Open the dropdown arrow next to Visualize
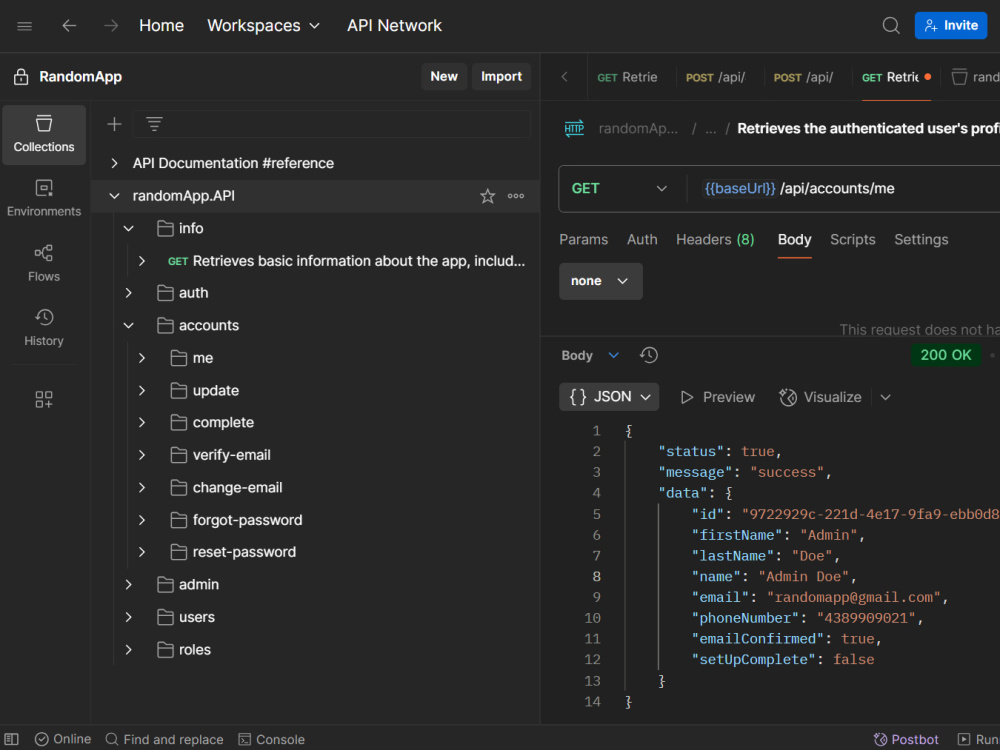 tap(885, 397)
